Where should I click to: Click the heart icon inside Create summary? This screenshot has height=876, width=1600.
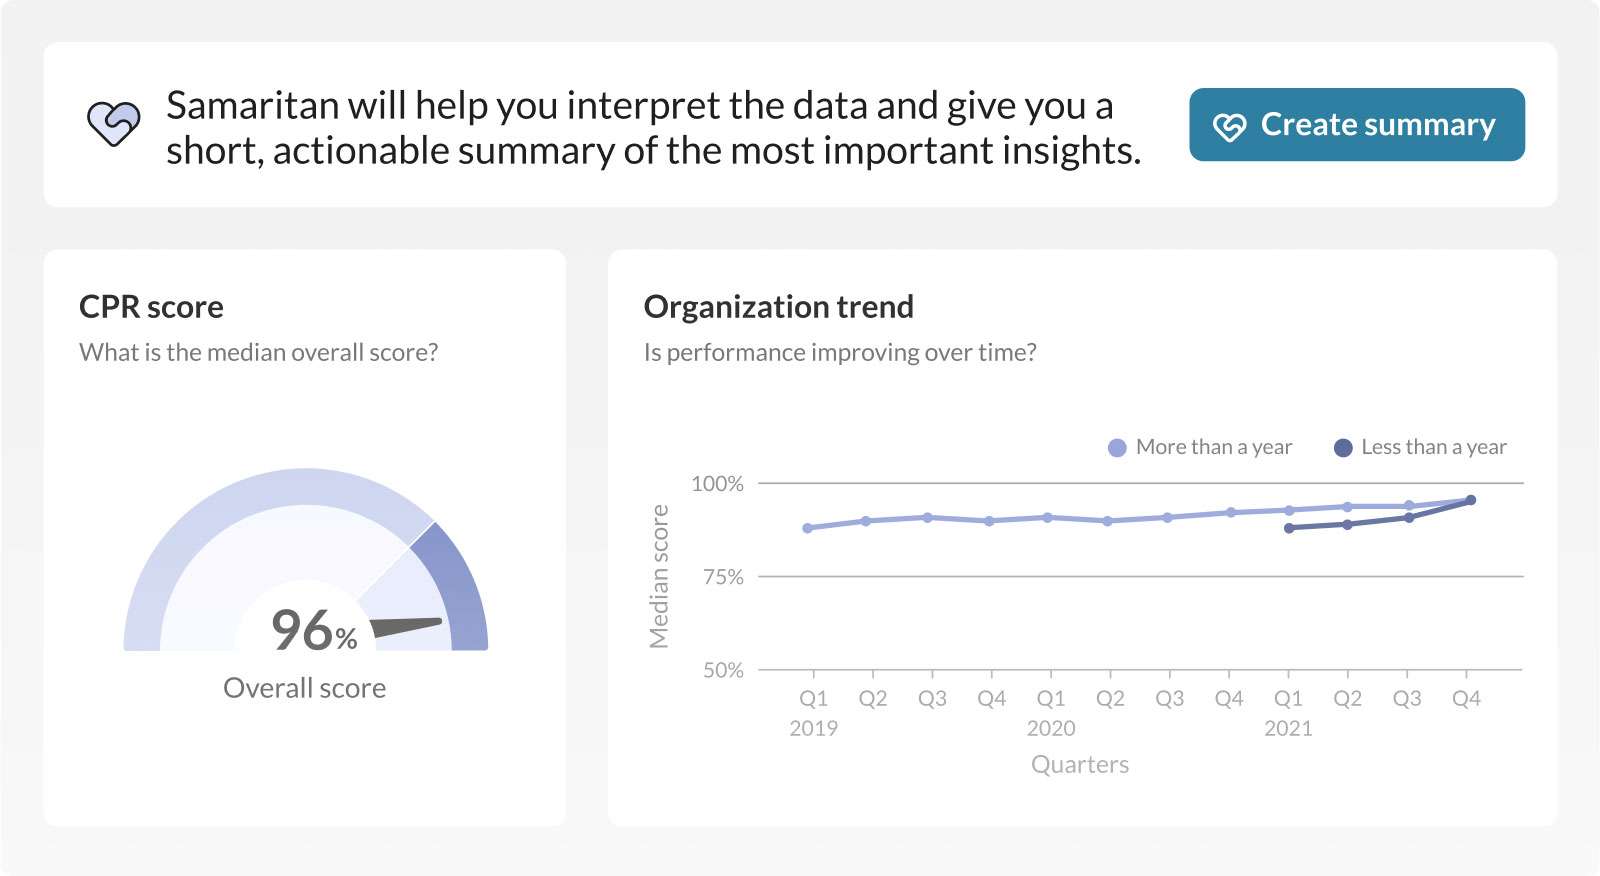coord(1229,126)
